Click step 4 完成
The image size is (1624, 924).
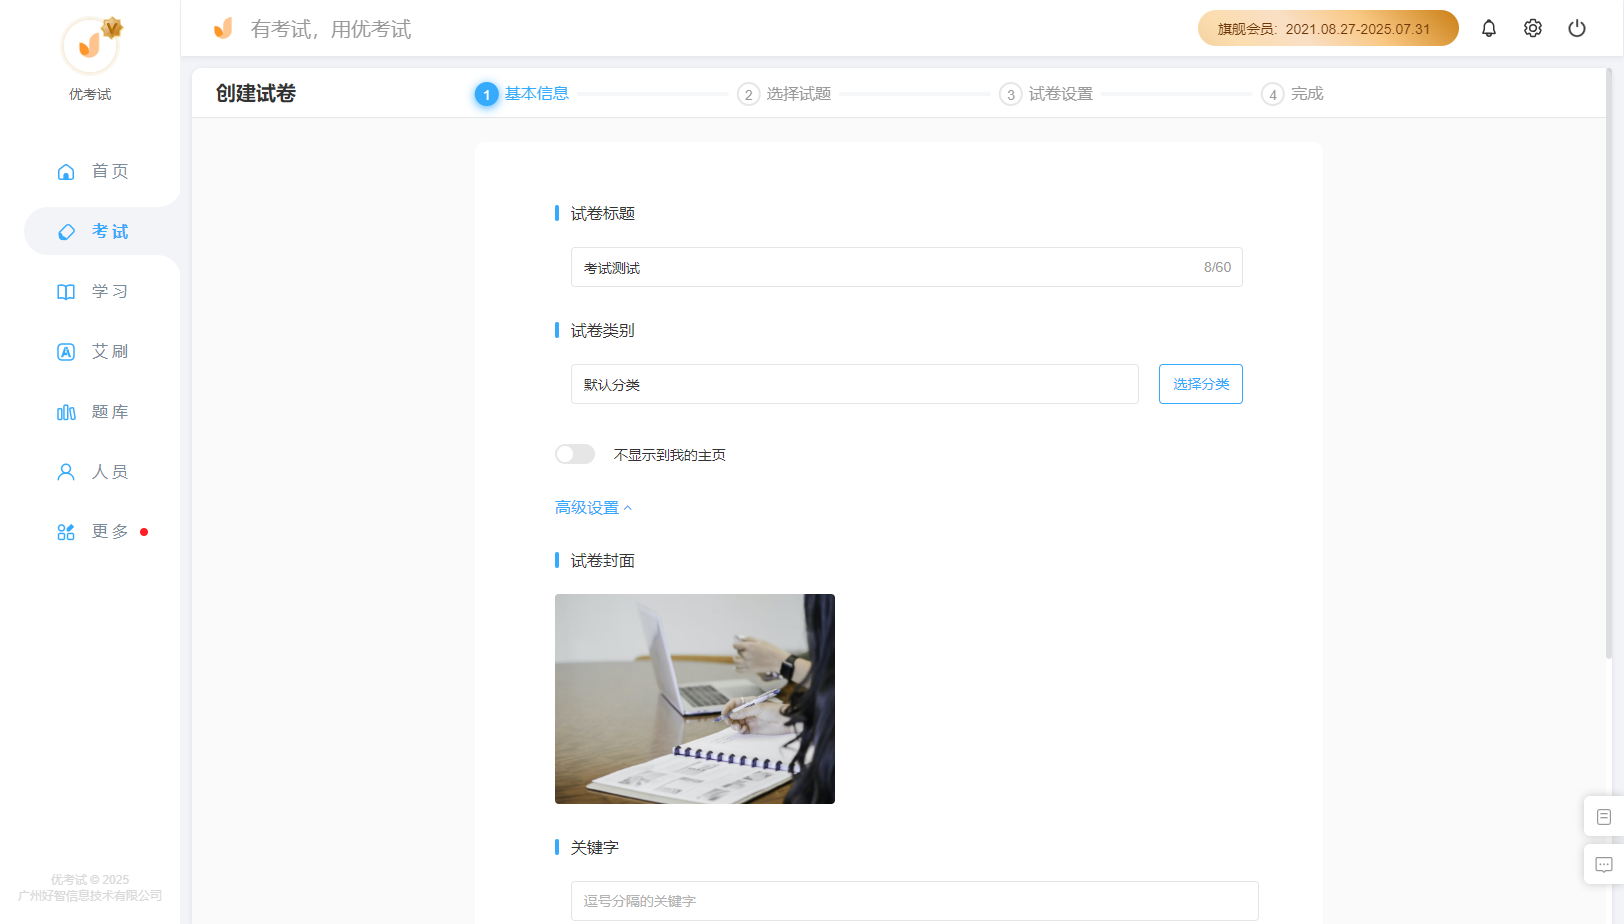pyautogui.click(x=1292, y=94)
